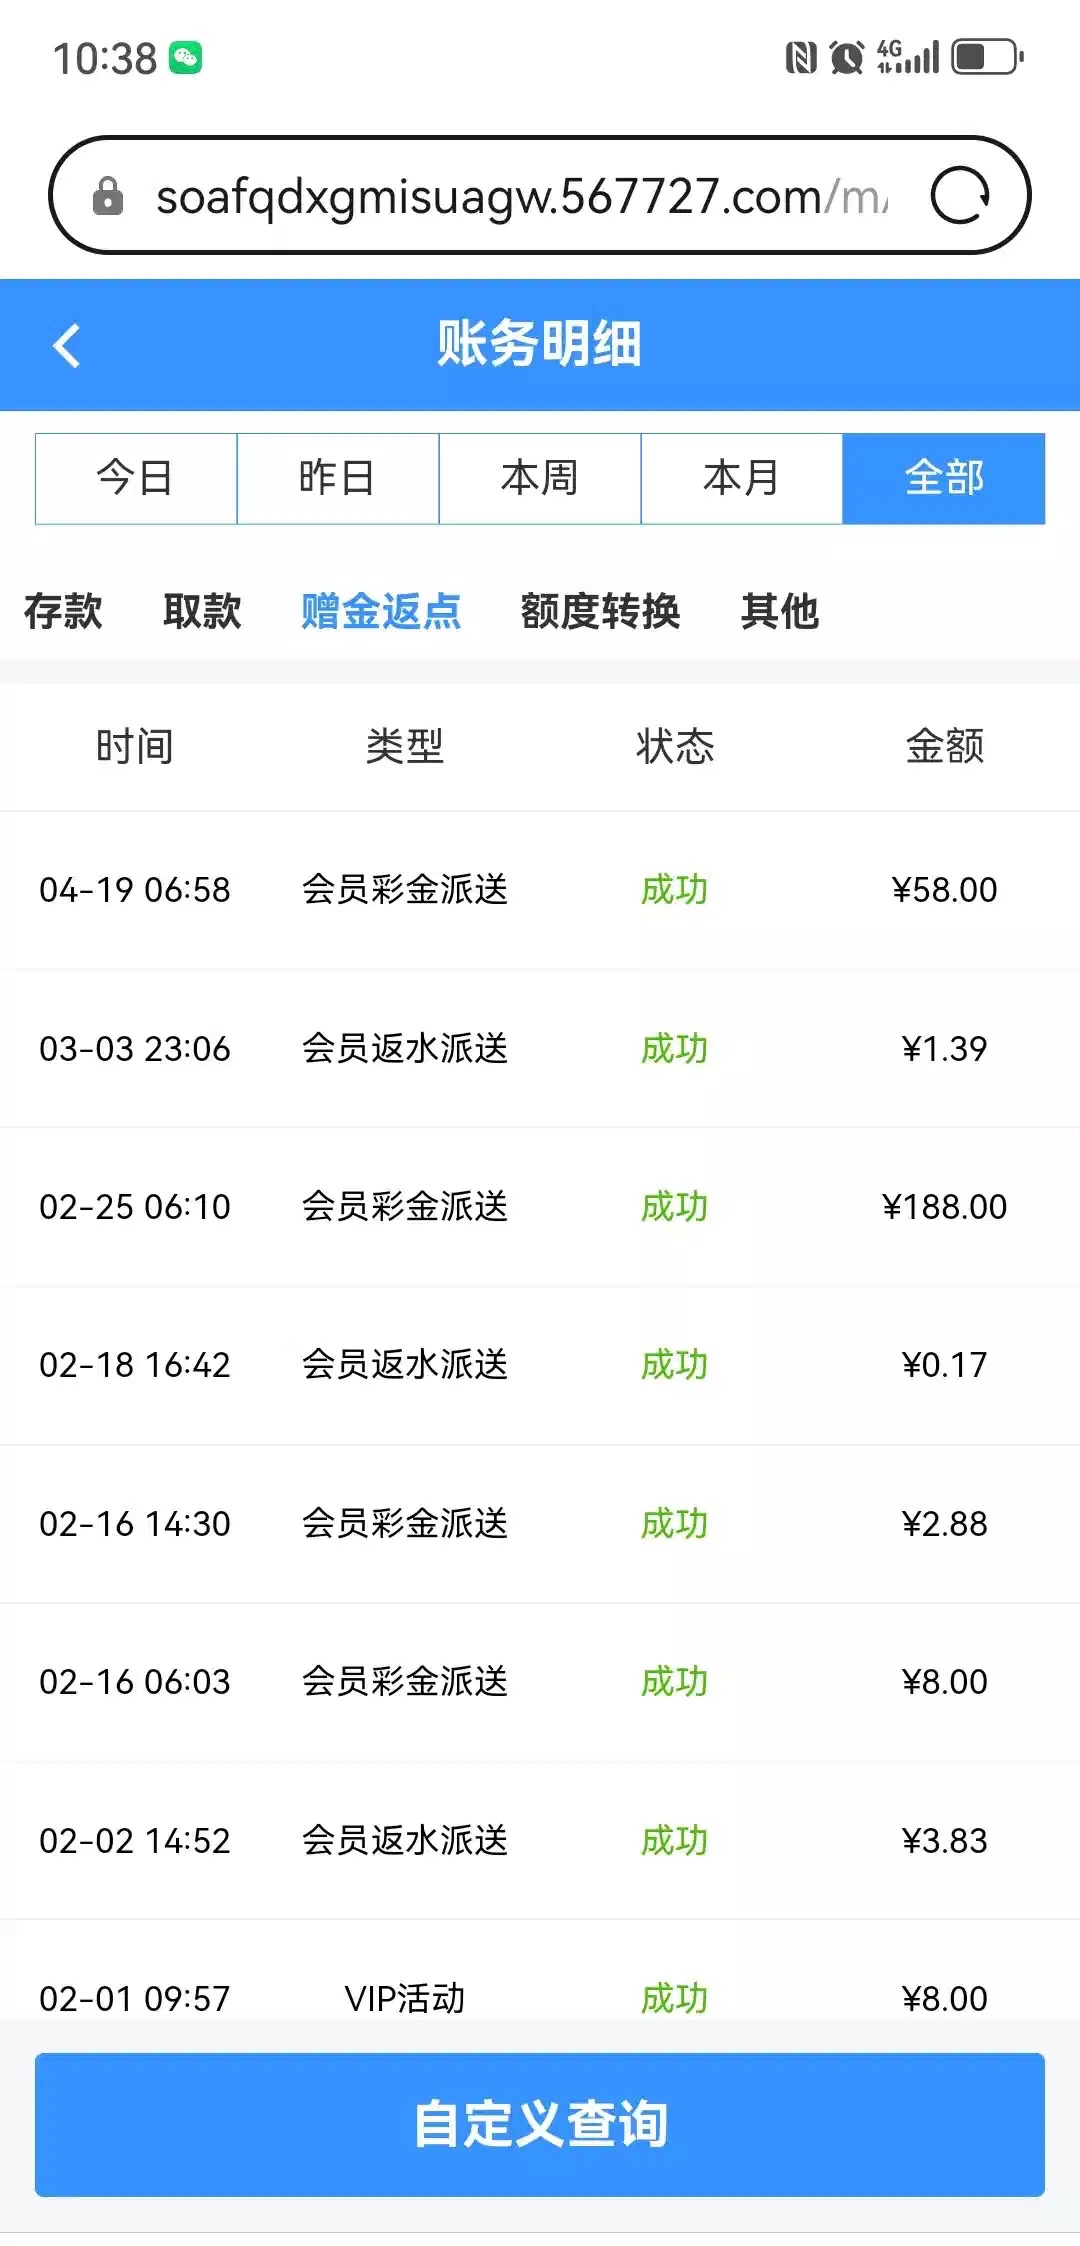The height and width of the screenshot is (2246, 1080).
Task: Tap the back arrow in header
Action: pos(67,346)
